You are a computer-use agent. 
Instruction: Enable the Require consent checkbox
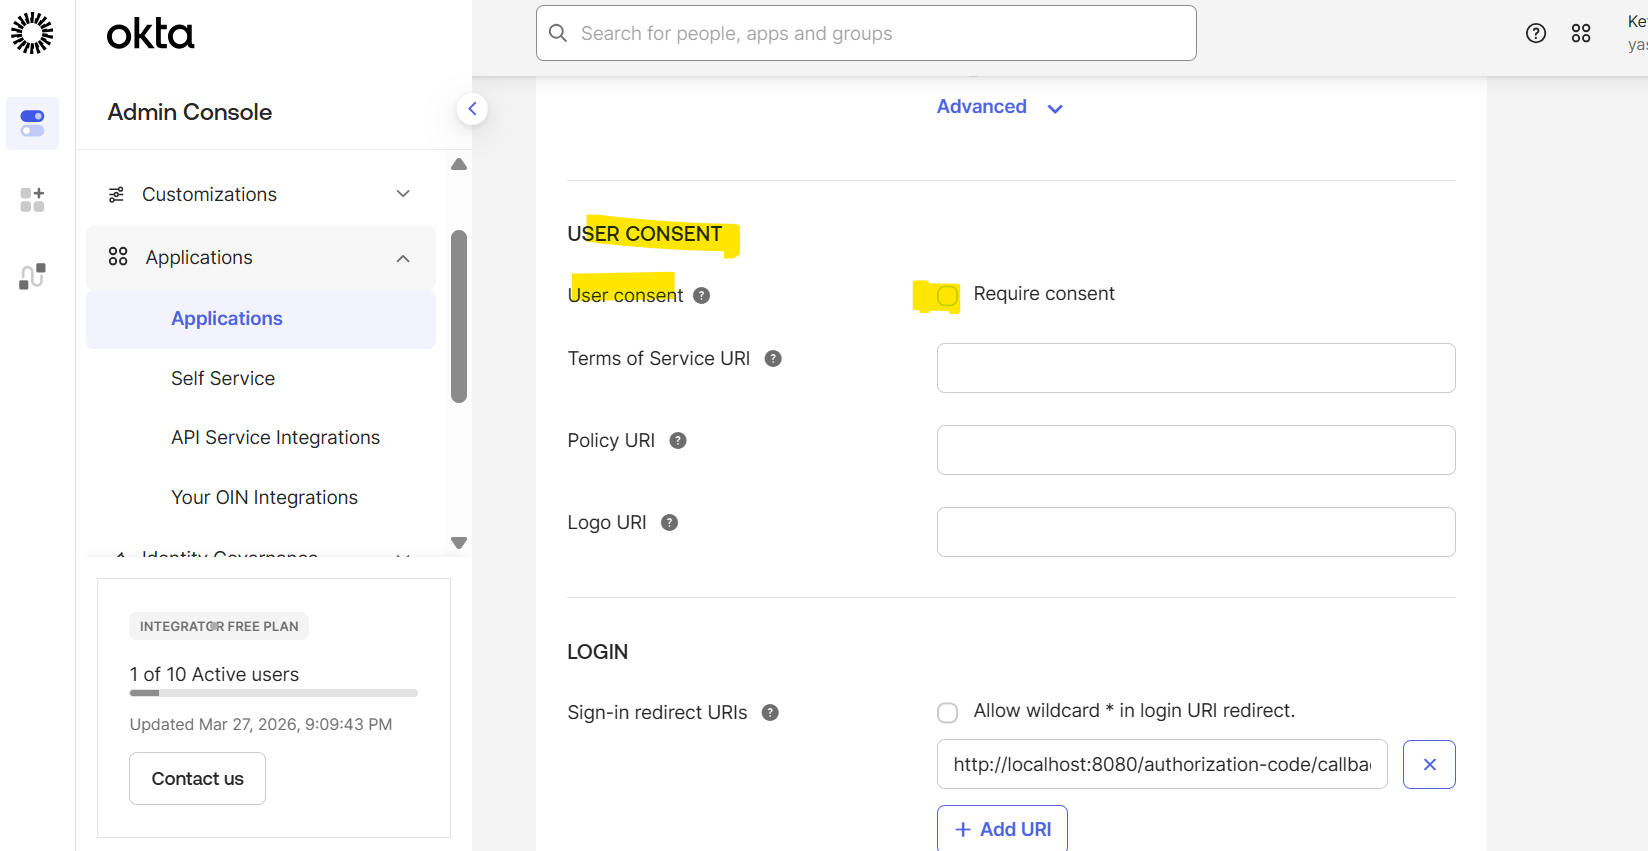click(947, 295)
